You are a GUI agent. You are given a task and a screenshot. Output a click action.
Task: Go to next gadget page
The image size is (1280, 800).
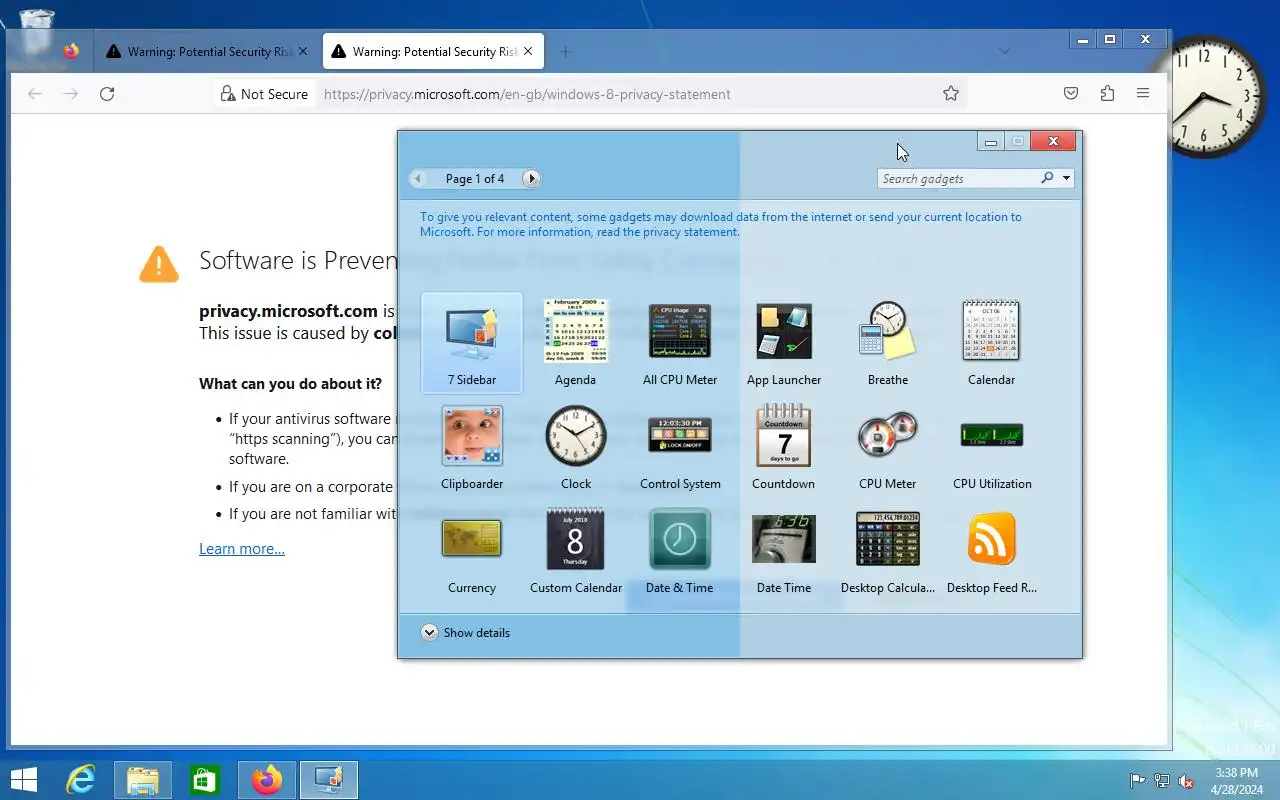point(532,179)
